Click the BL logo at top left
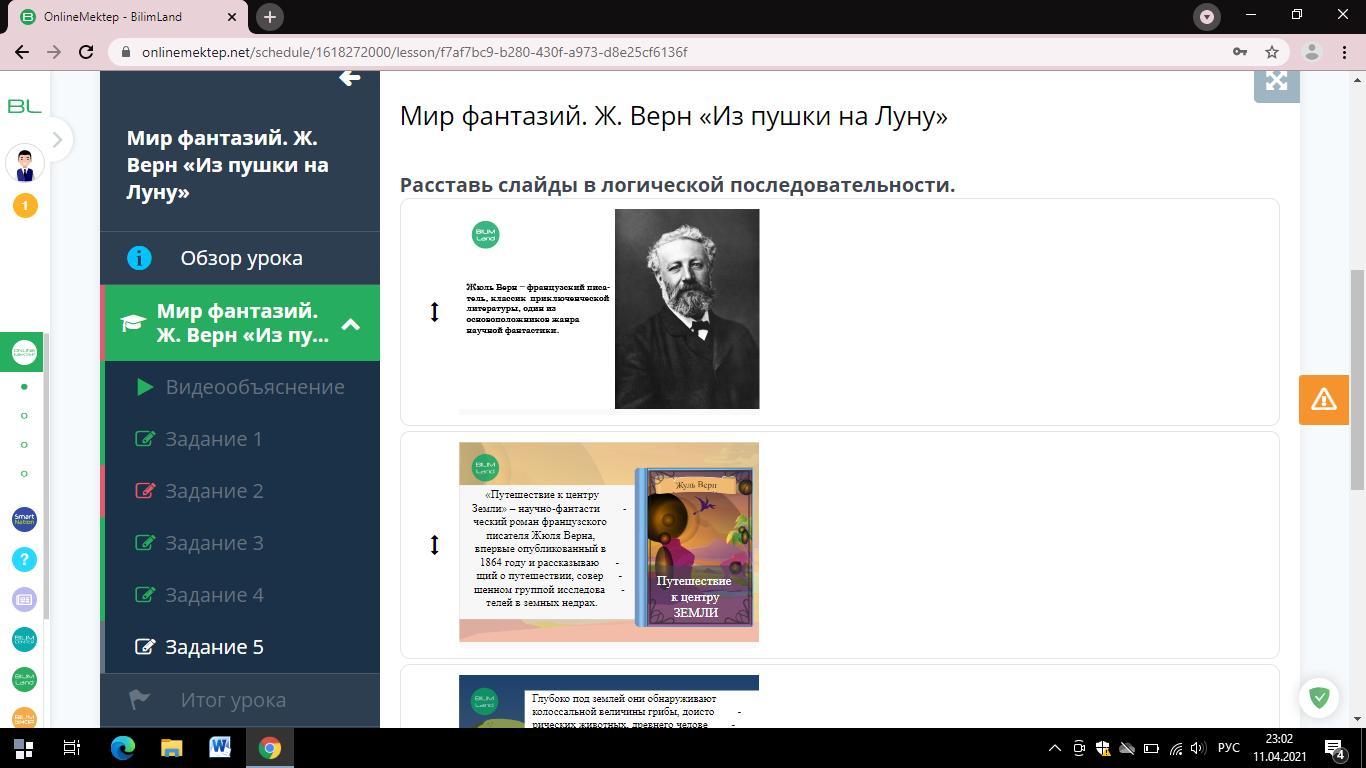The height and width of the screenshot is (768, 1366). coord(24,106)
